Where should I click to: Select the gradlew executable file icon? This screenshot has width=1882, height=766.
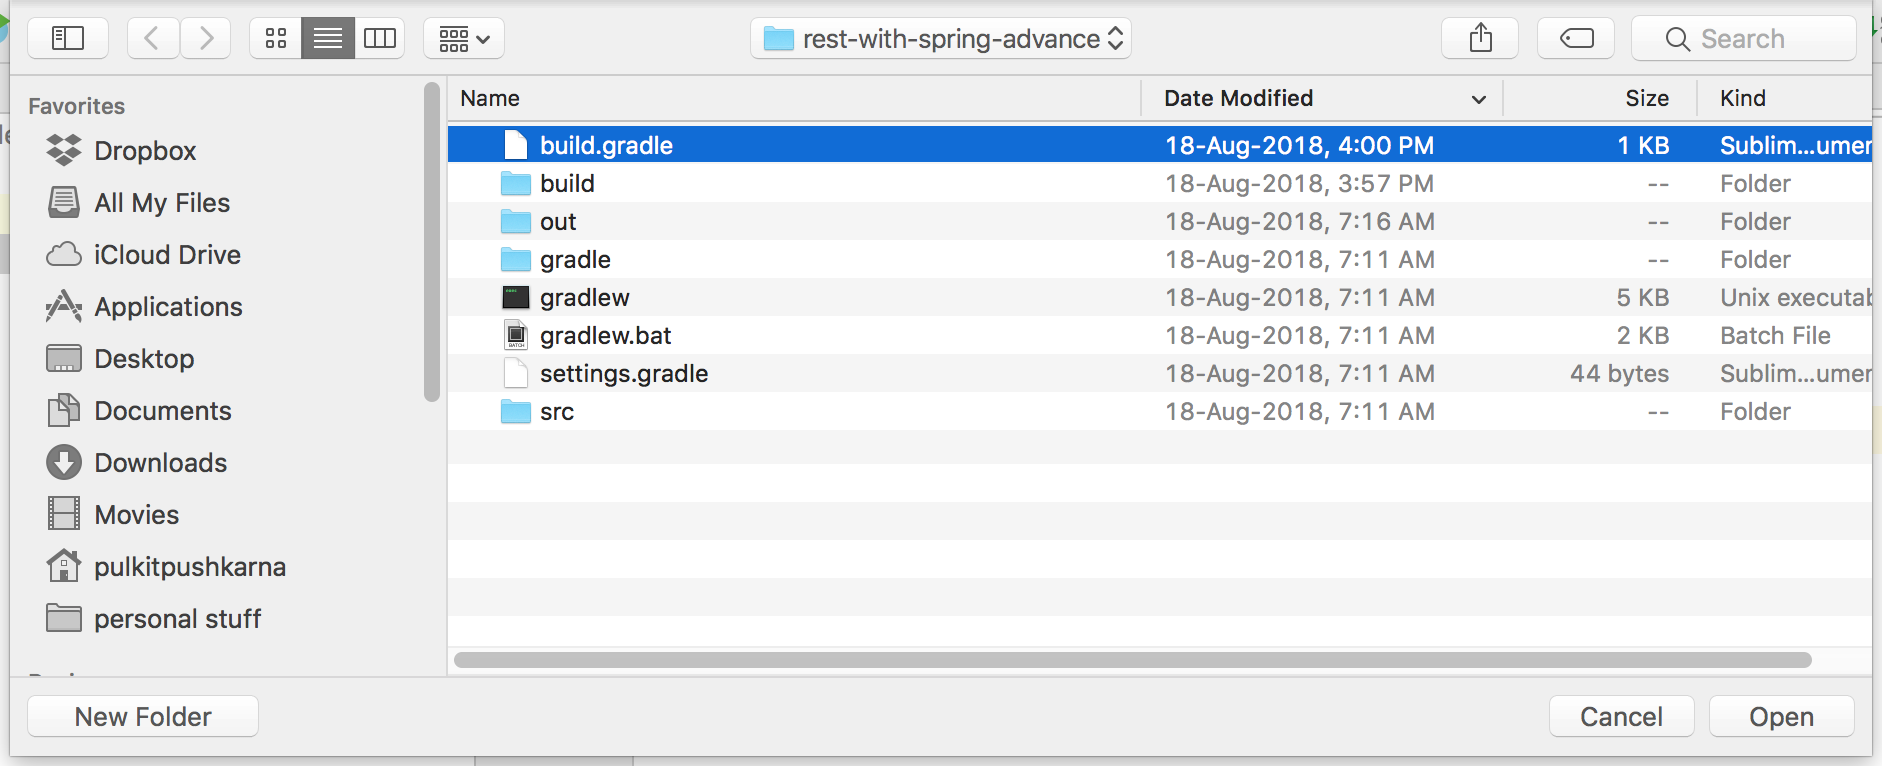[x=516, y=297]
